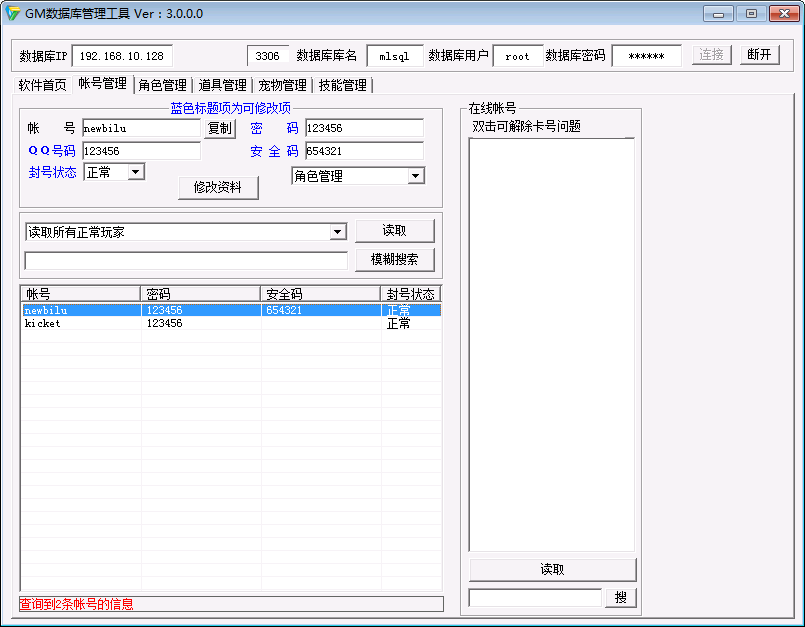The height and width of the screenshot is (627, 805).
Task: Click the 数据库IP input field
Action: [x=124, y=56]
